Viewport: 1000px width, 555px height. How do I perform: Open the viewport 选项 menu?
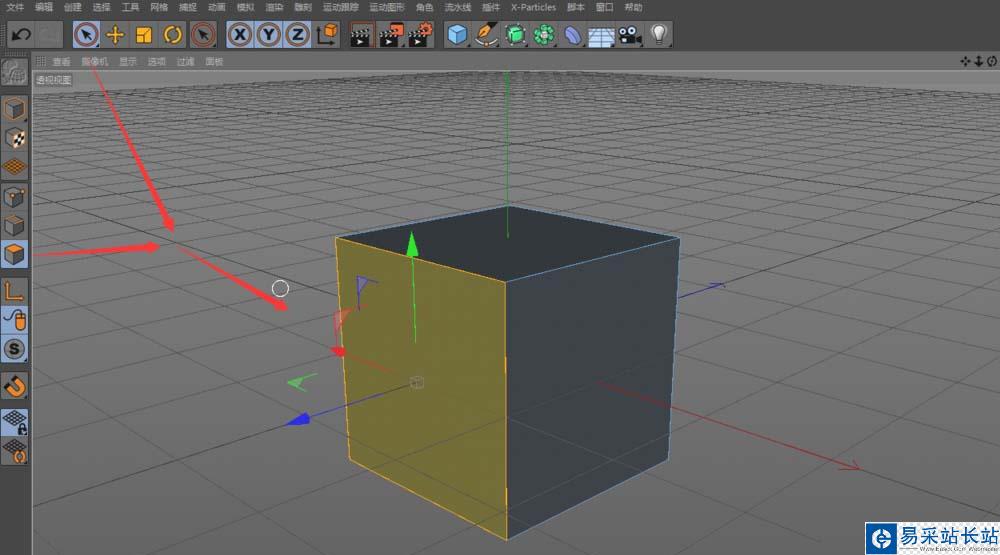point(156,62)
